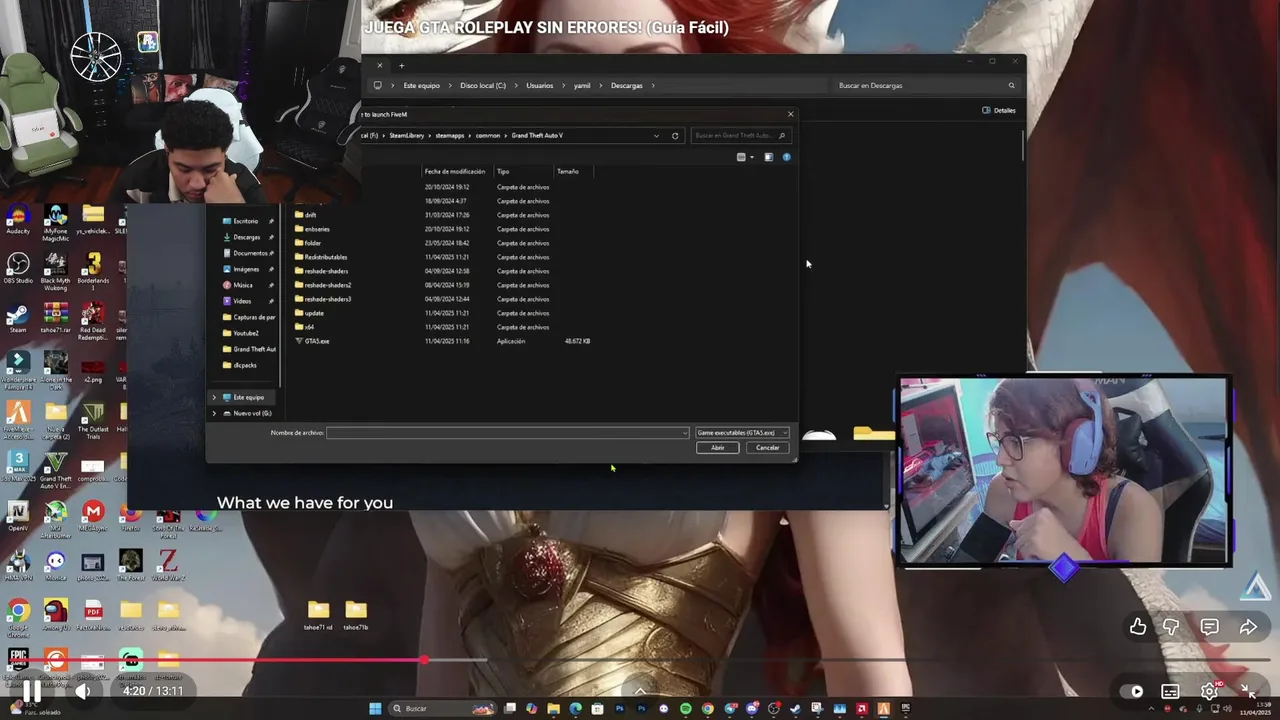1280x720 pixels.
Task: Open Google Chrome desktop icon
Action: coord(18,615)
